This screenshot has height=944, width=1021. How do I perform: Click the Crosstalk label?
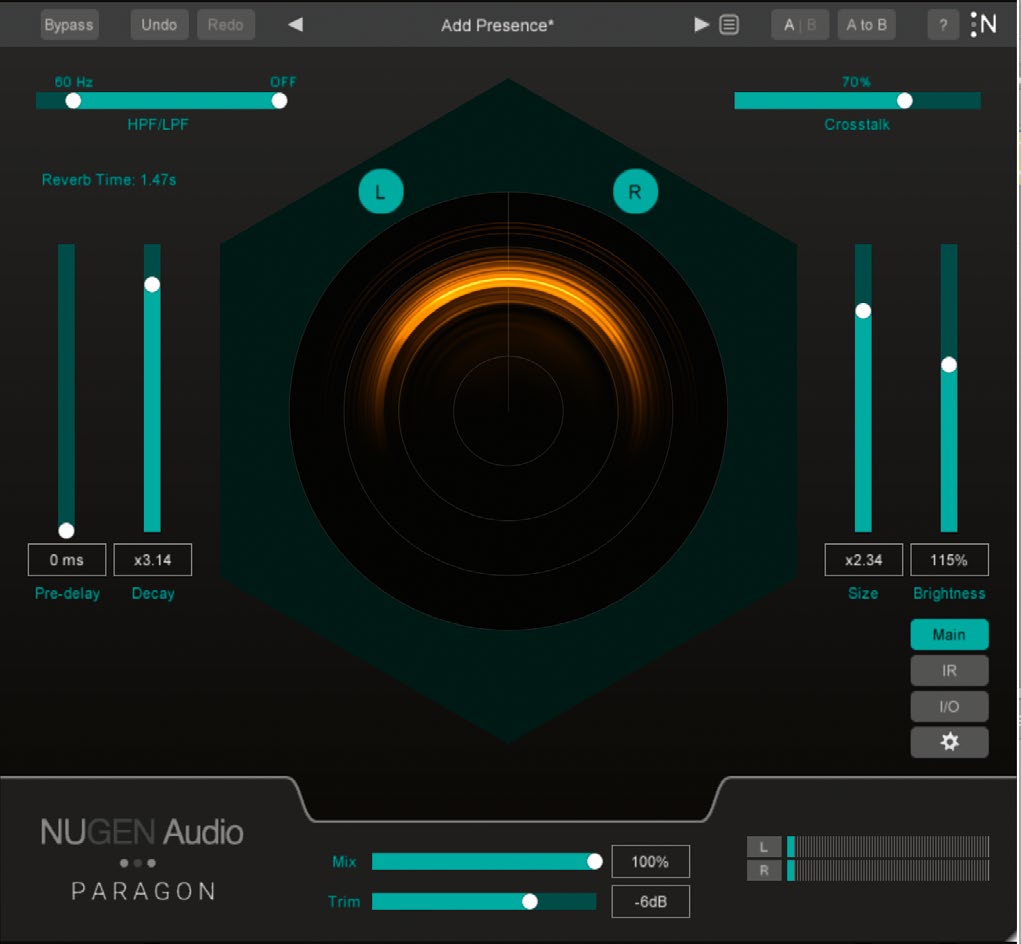857,124
